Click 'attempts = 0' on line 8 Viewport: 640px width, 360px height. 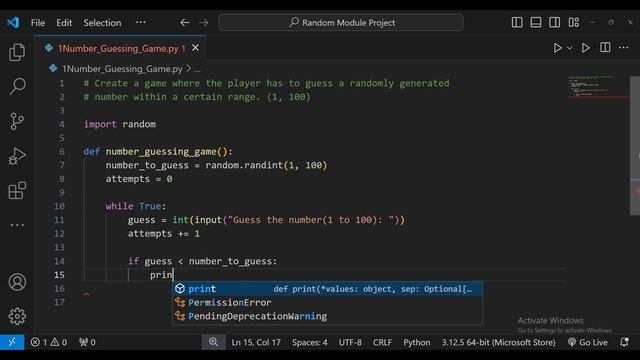click(139, 179)
